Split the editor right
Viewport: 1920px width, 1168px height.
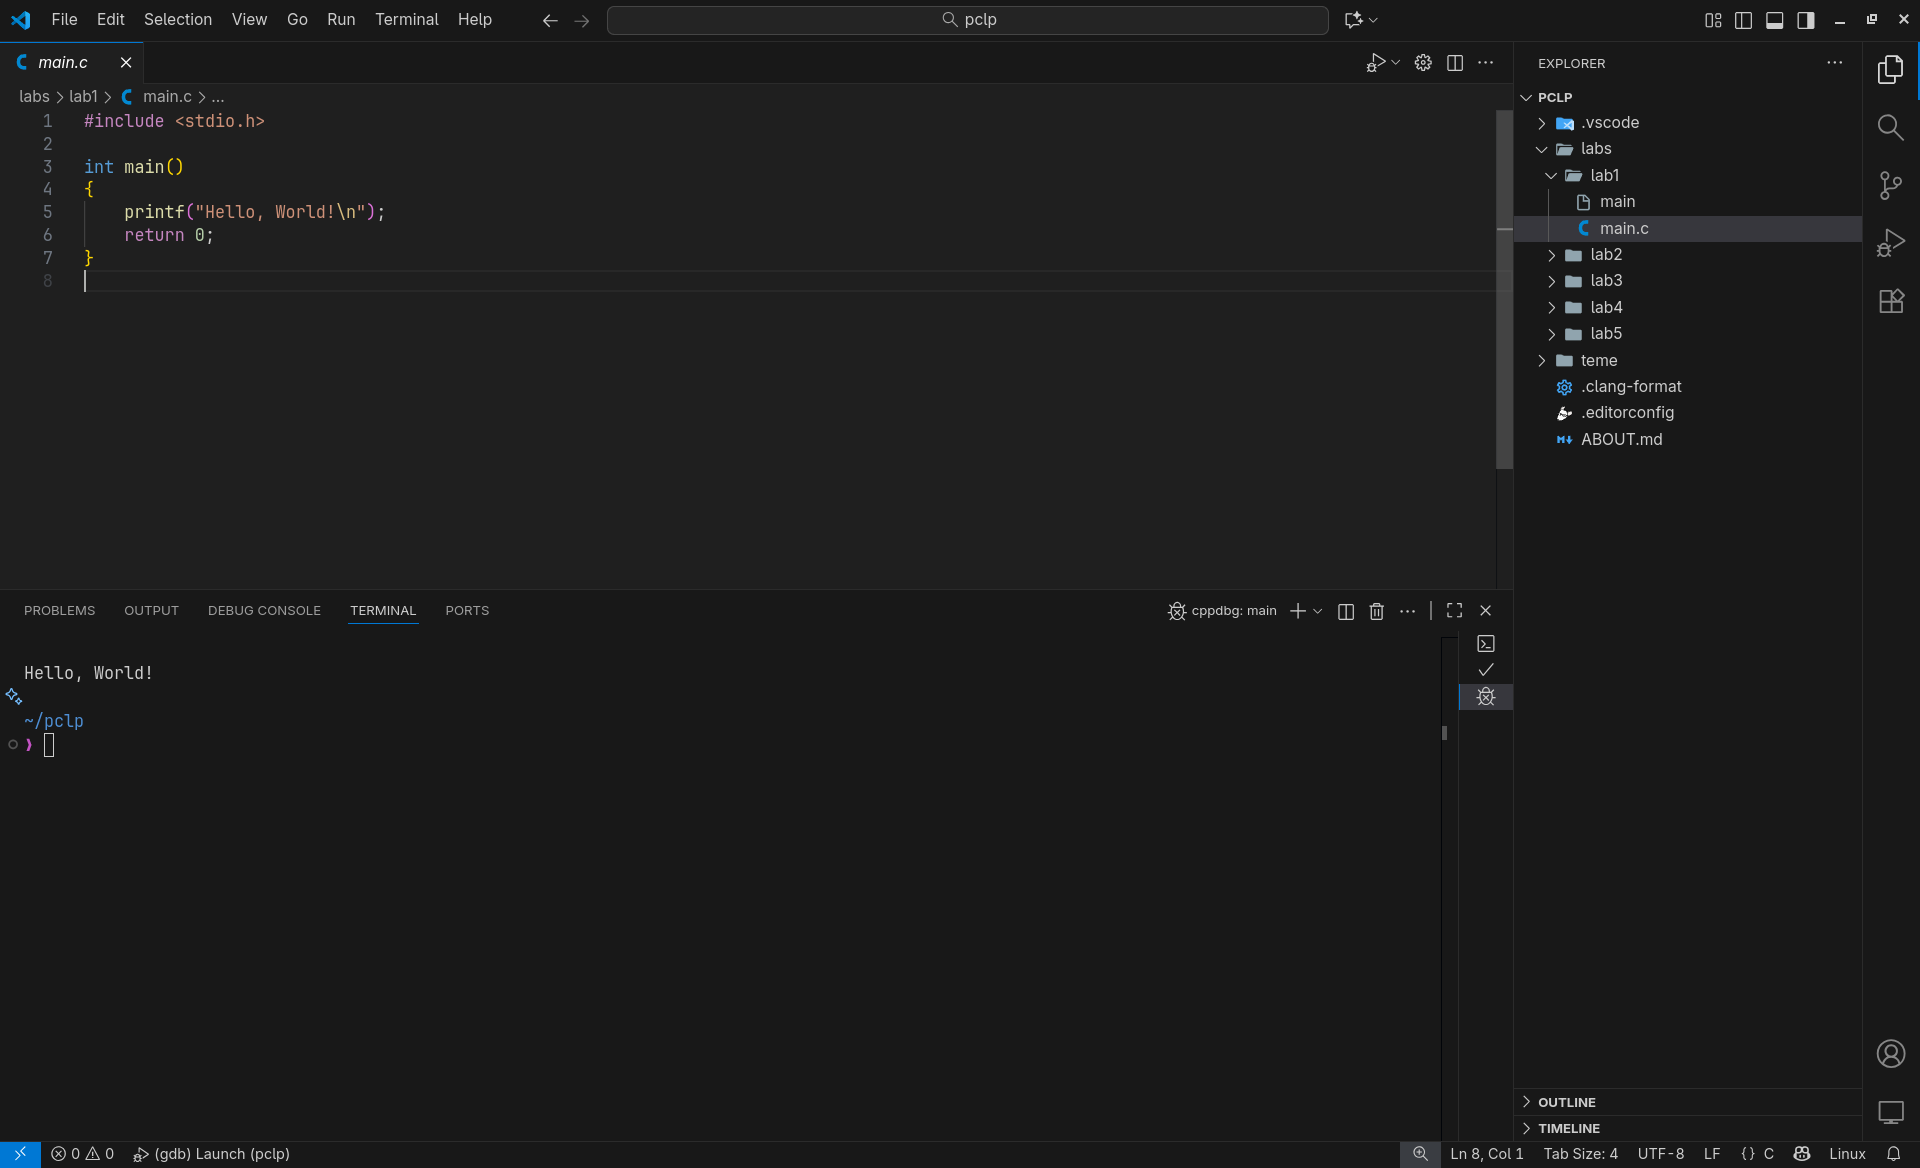point(1455,63)
